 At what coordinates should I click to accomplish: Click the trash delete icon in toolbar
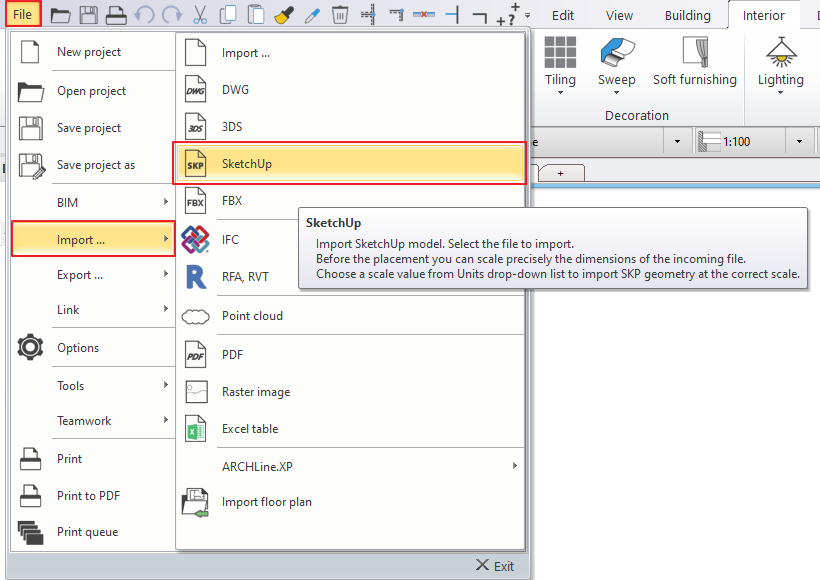pyautogui.click(x=340, y=15)
